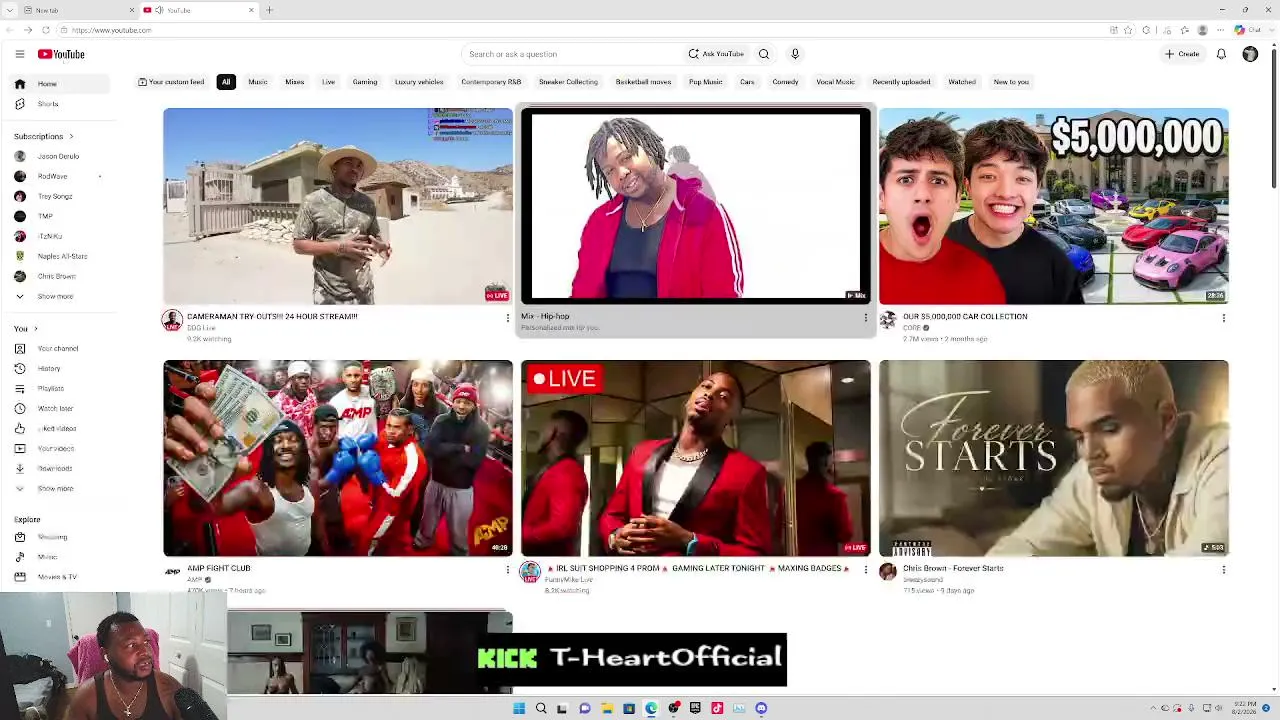Image resolution: width=1280 pixels, height=720 pixels.
Task: Open the browser tab search dropdown
Action: [9, 10]
